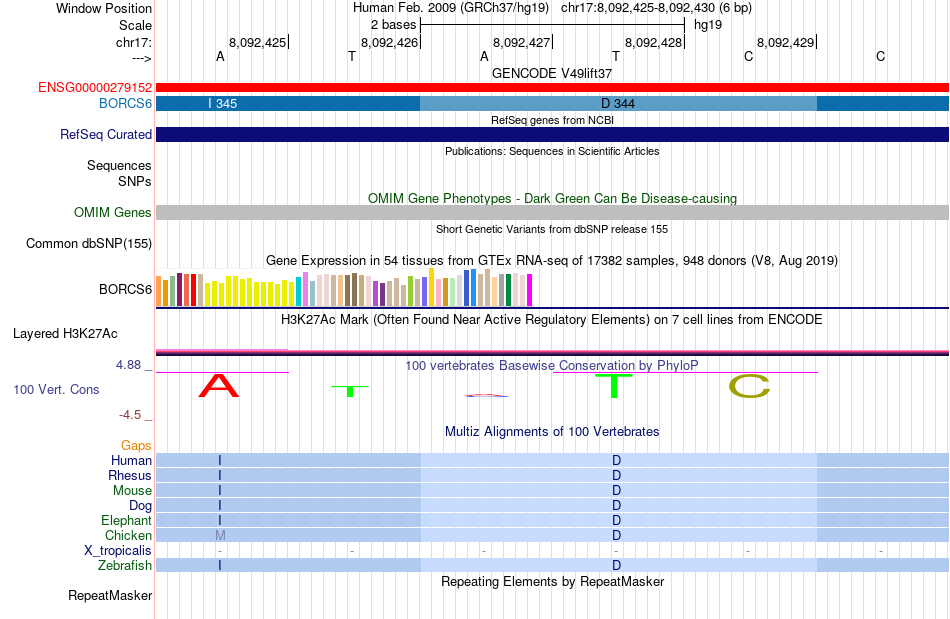The image size is (950, 619).
Task: Click the M residue in Chicken row
Action: [220, 535]
